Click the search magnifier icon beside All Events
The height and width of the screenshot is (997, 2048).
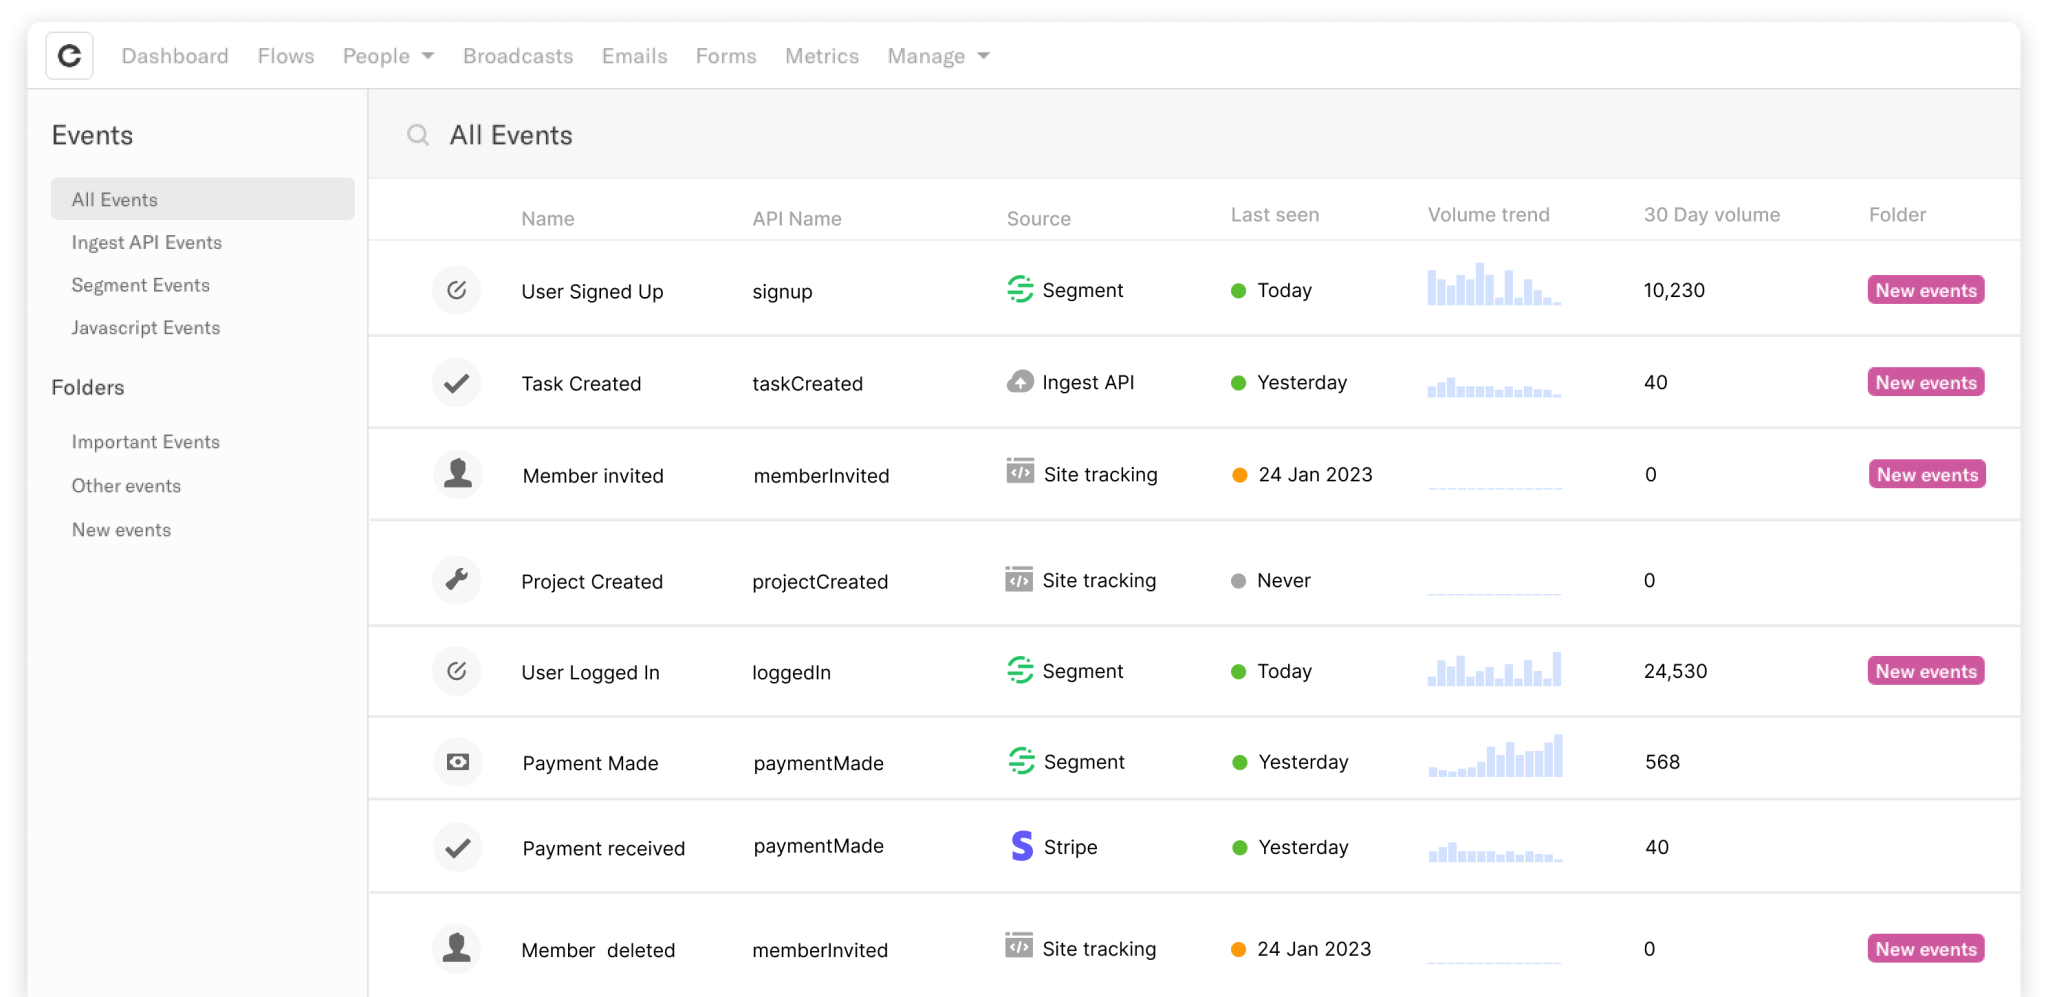tap(418, 135)
